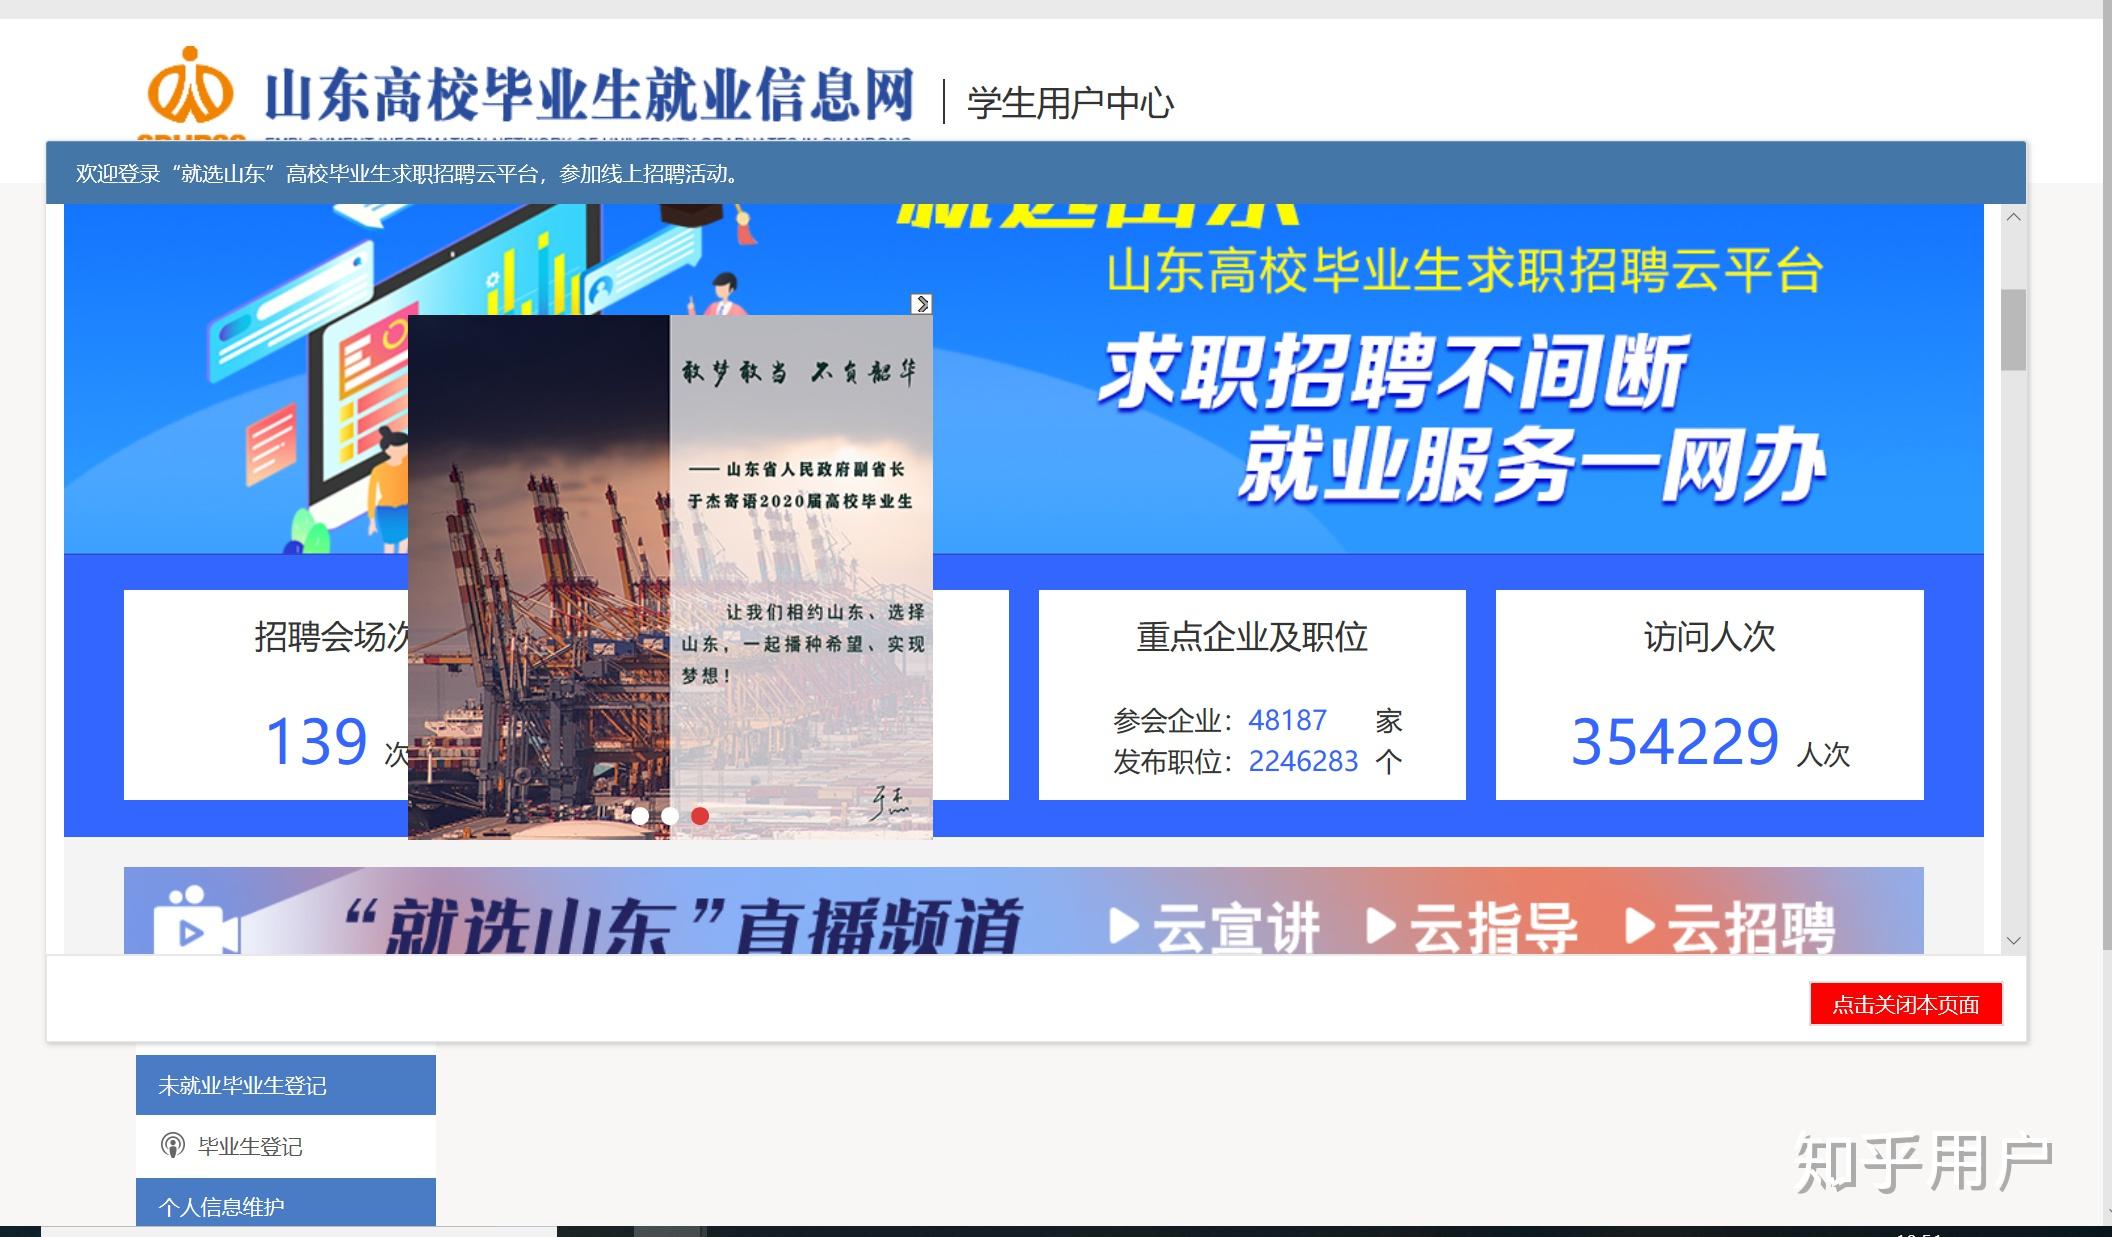The image size is (2112, 1237).
Task: Open the 云宣讲 link
Action: 1216,927
